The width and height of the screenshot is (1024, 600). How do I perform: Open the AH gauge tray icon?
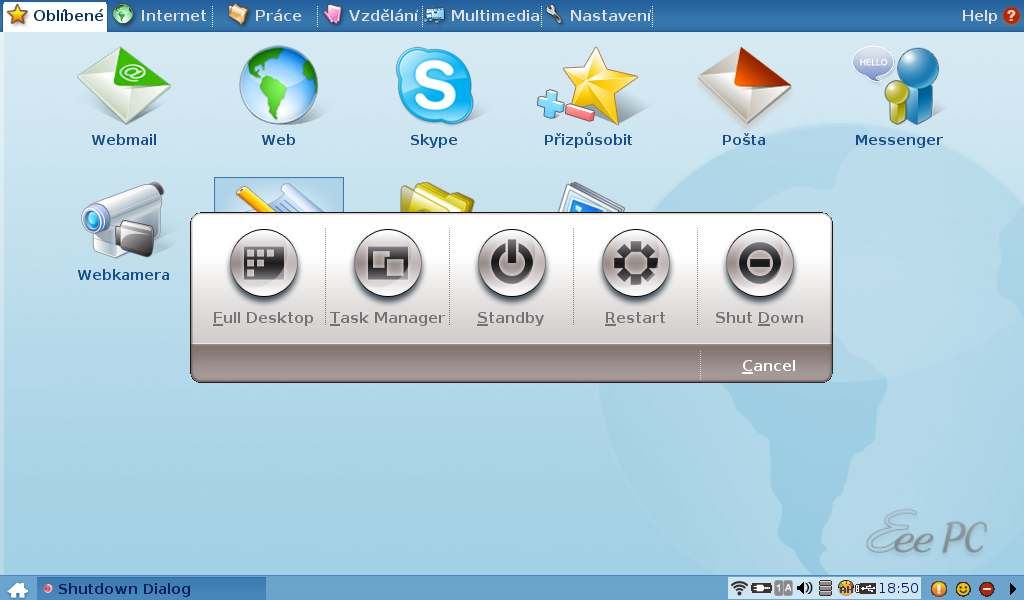846,588
